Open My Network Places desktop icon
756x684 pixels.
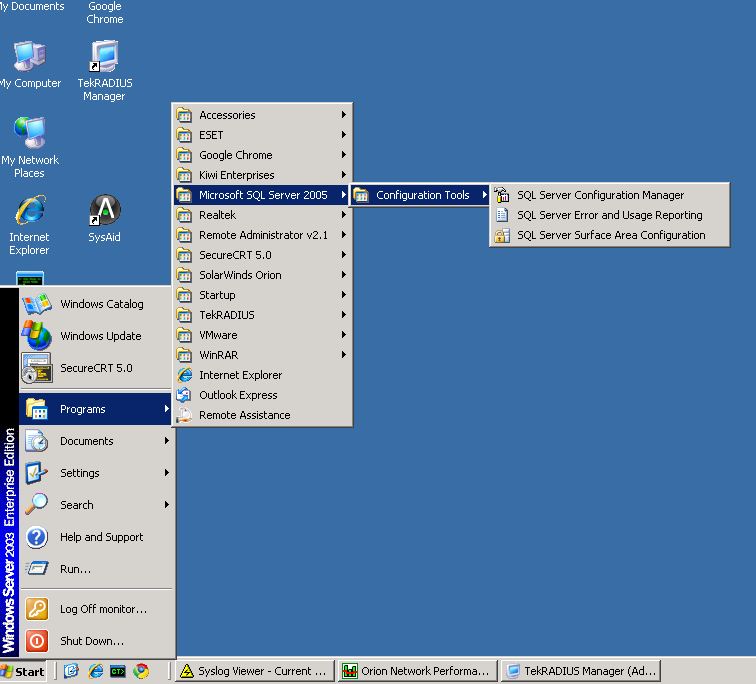coord(29,135)
